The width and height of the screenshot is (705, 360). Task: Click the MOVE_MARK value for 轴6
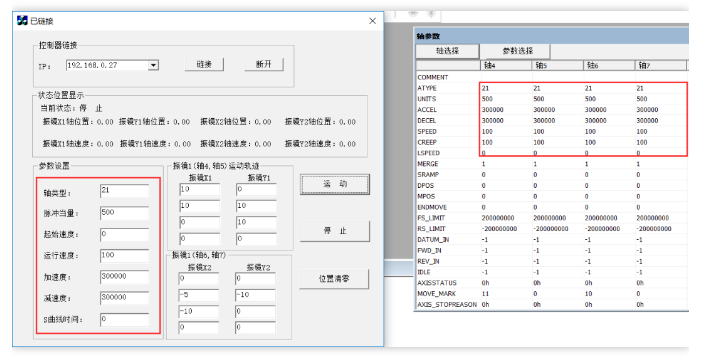589,294
